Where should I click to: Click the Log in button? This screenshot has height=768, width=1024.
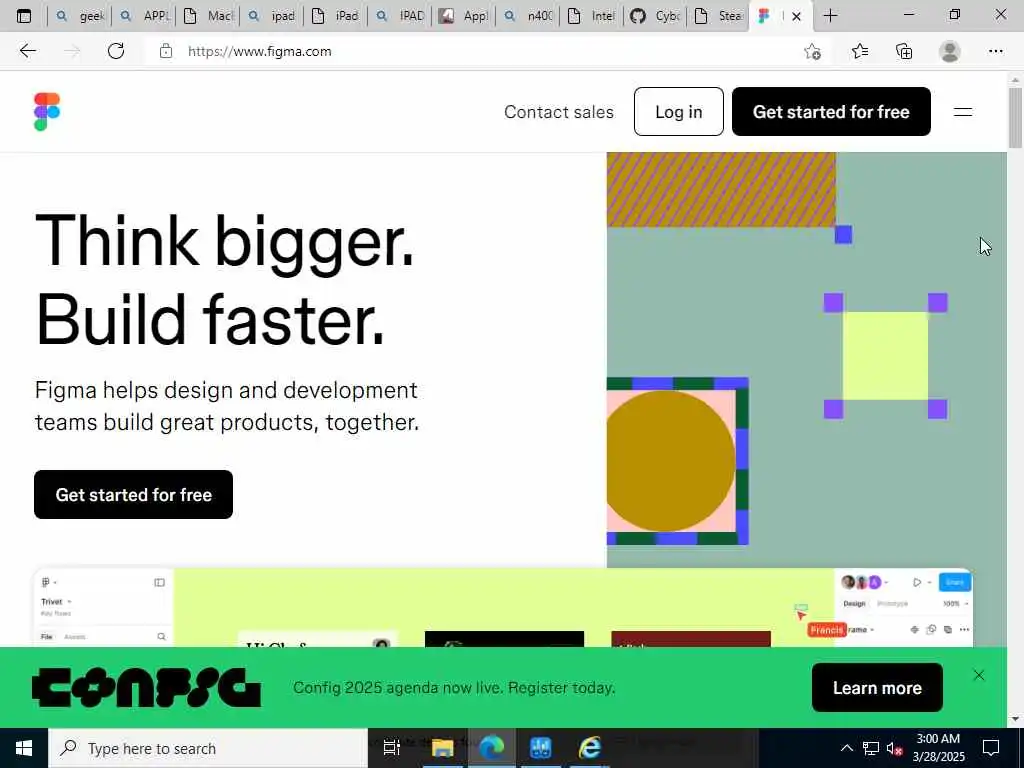(679, 112)
